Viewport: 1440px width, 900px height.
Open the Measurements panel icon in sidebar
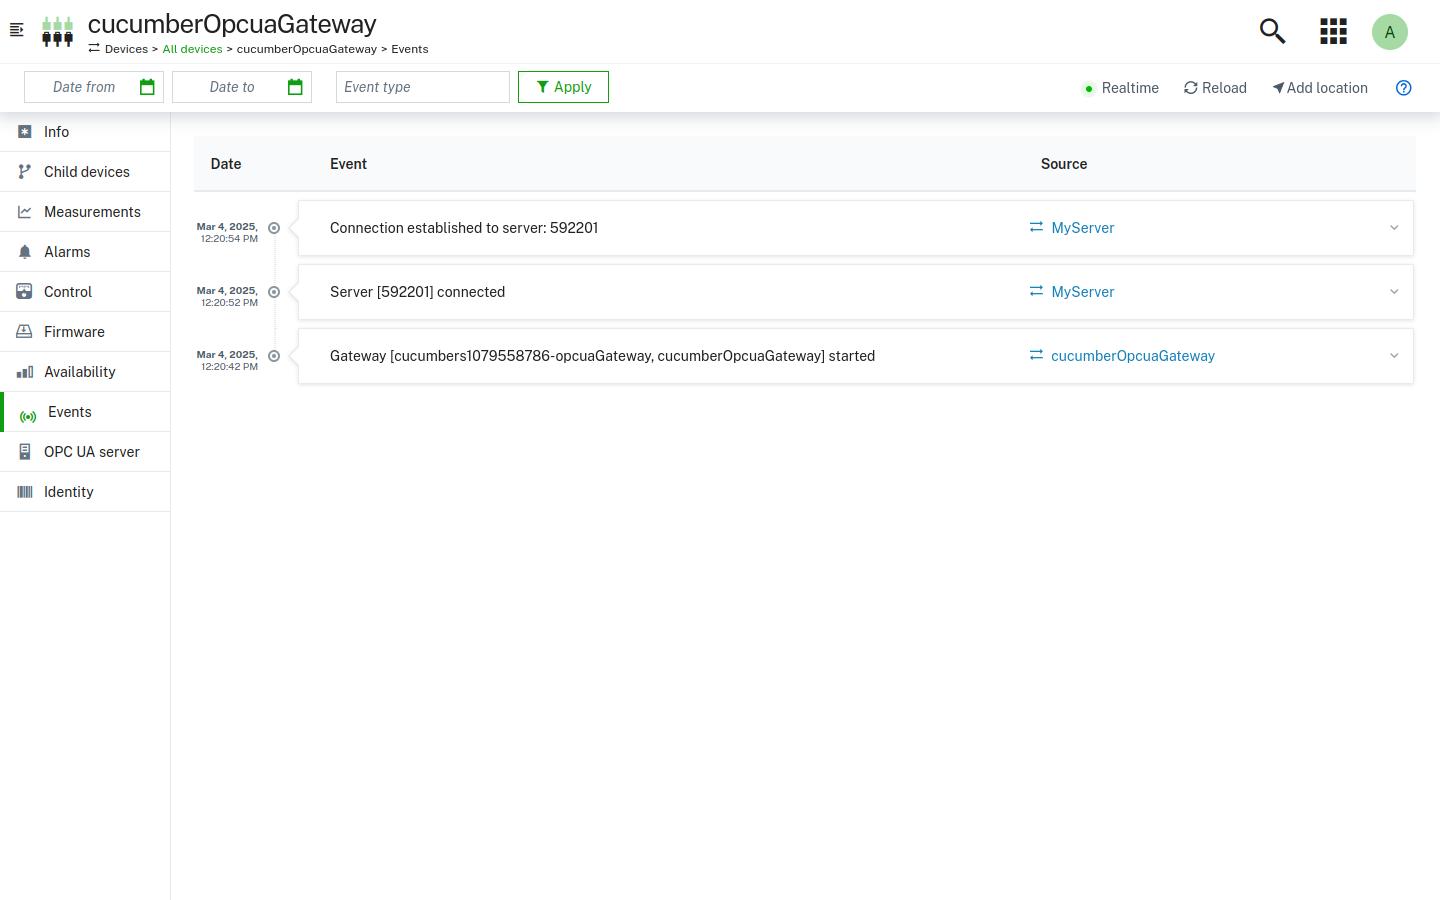(x=25, y=211)
